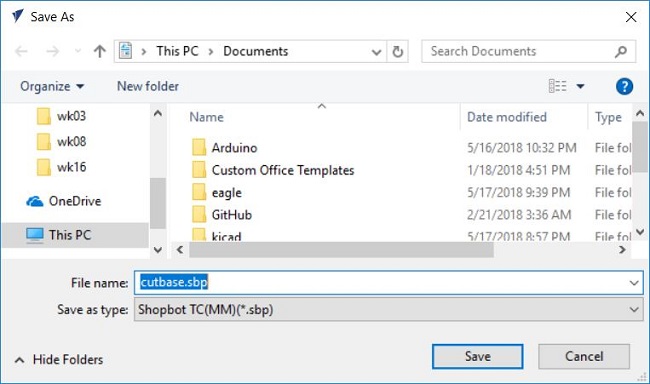Open the blue Help question mark
650x384 pixels.
tap(624, 86)
